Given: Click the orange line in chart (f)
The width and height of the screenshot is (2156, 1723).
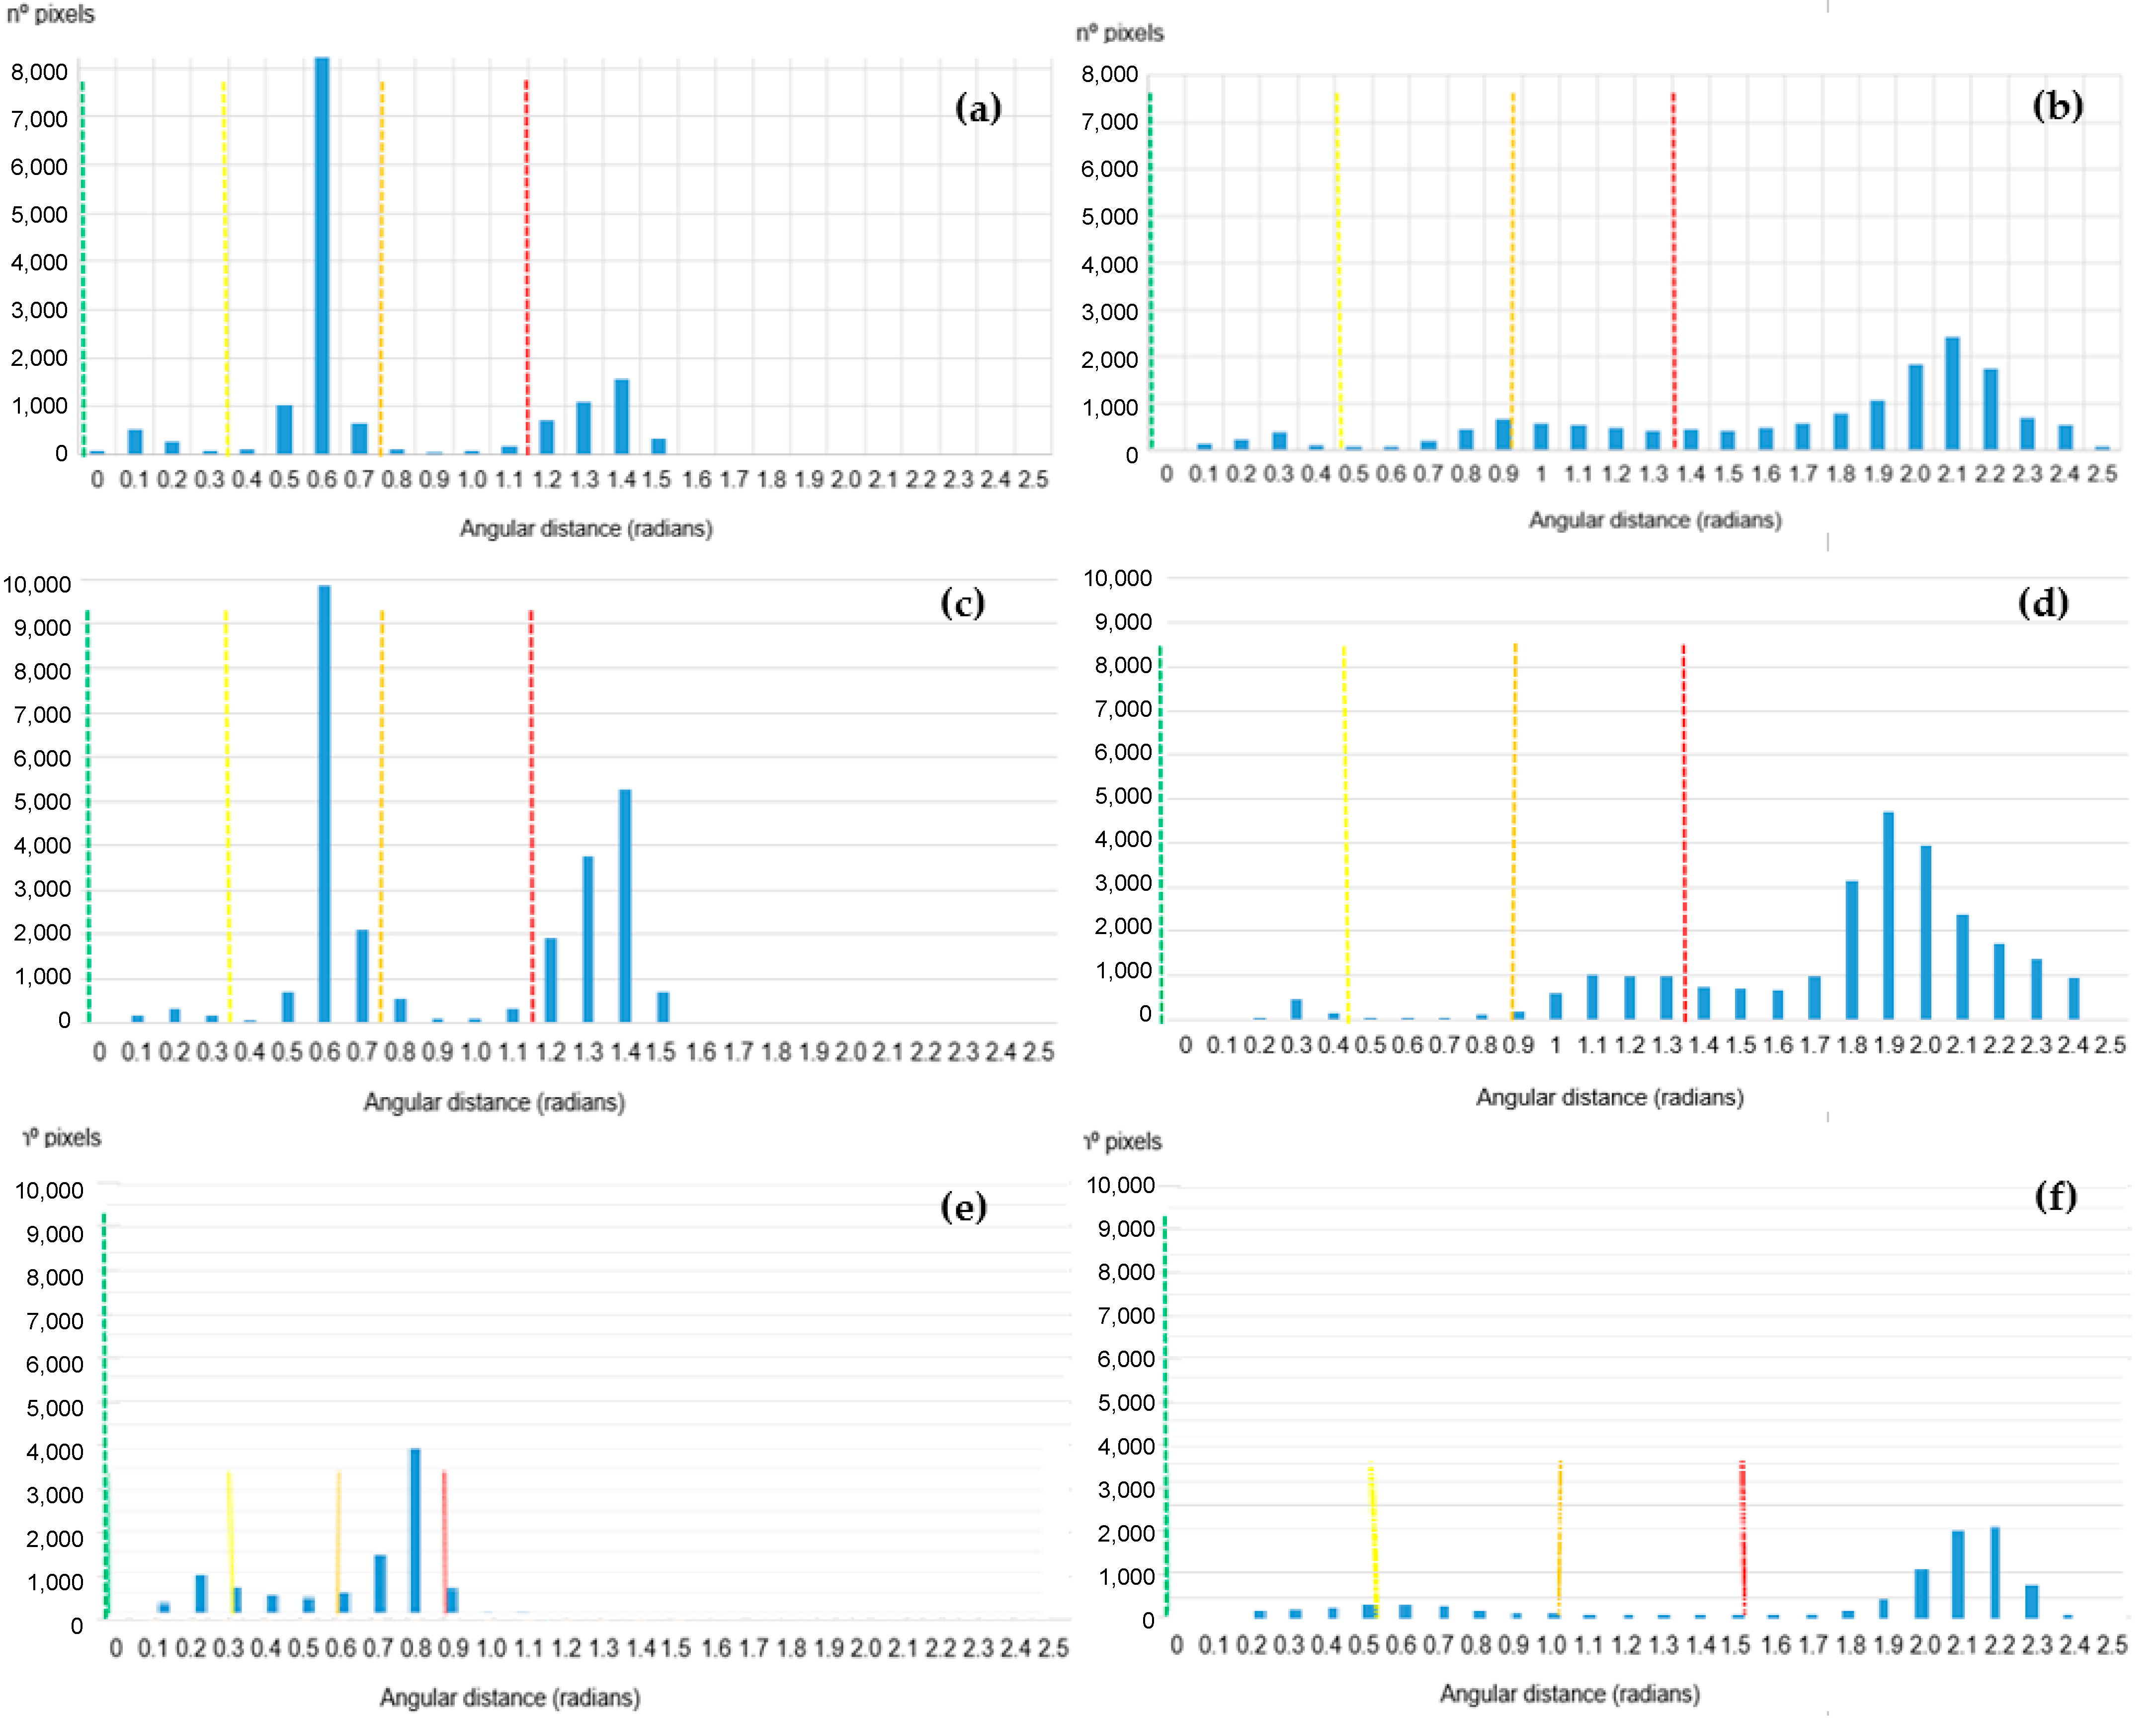Looking at the screenshot, I should click(1559, 1535).
